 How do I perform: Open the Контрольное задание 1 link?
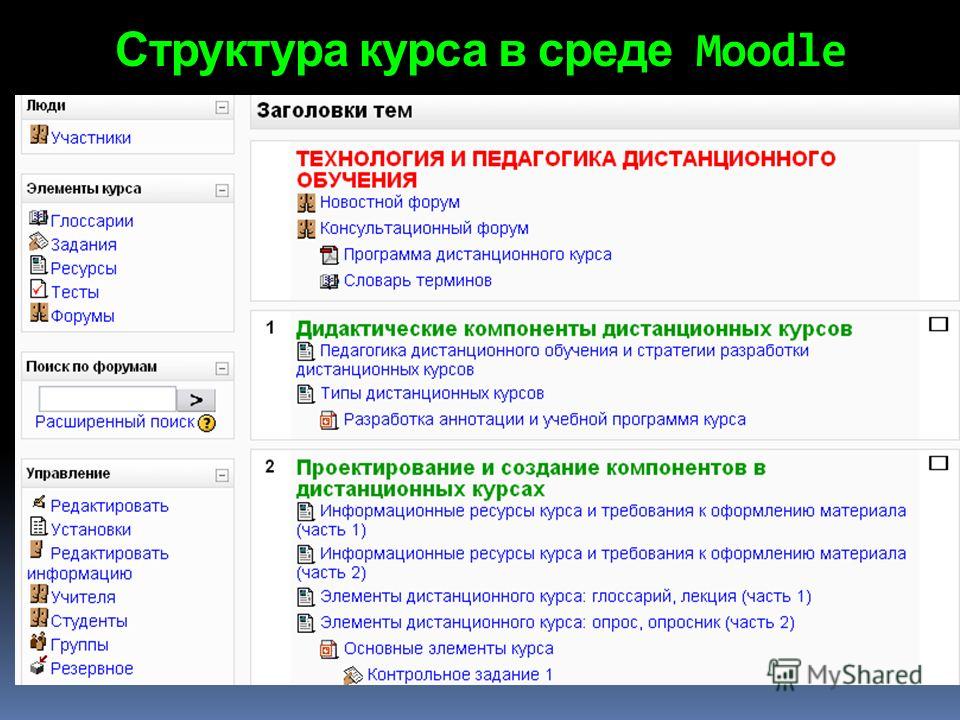[x=459, y=675]
